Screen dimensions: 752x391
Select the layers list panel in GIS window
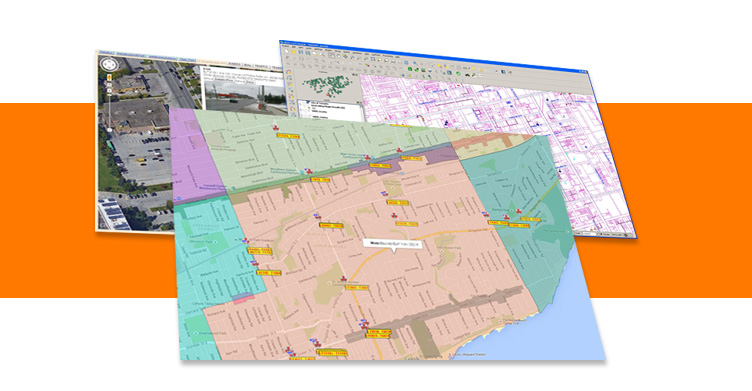coord(330,110)
